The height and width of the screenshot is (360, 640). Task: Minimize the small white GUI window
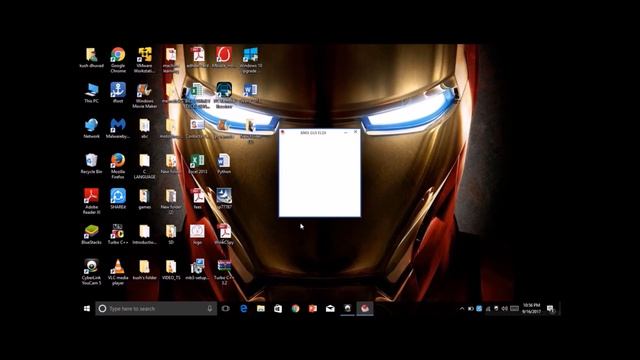pyautogui.click(x=346, y=132)
